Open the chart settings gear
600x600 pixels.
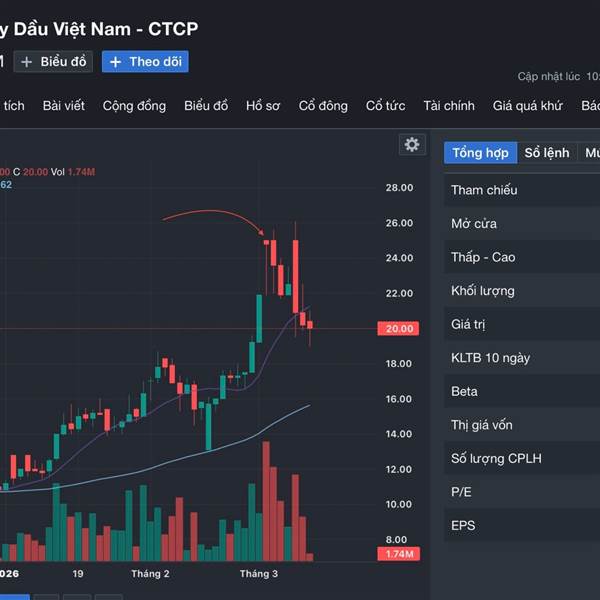pos(411,144)
